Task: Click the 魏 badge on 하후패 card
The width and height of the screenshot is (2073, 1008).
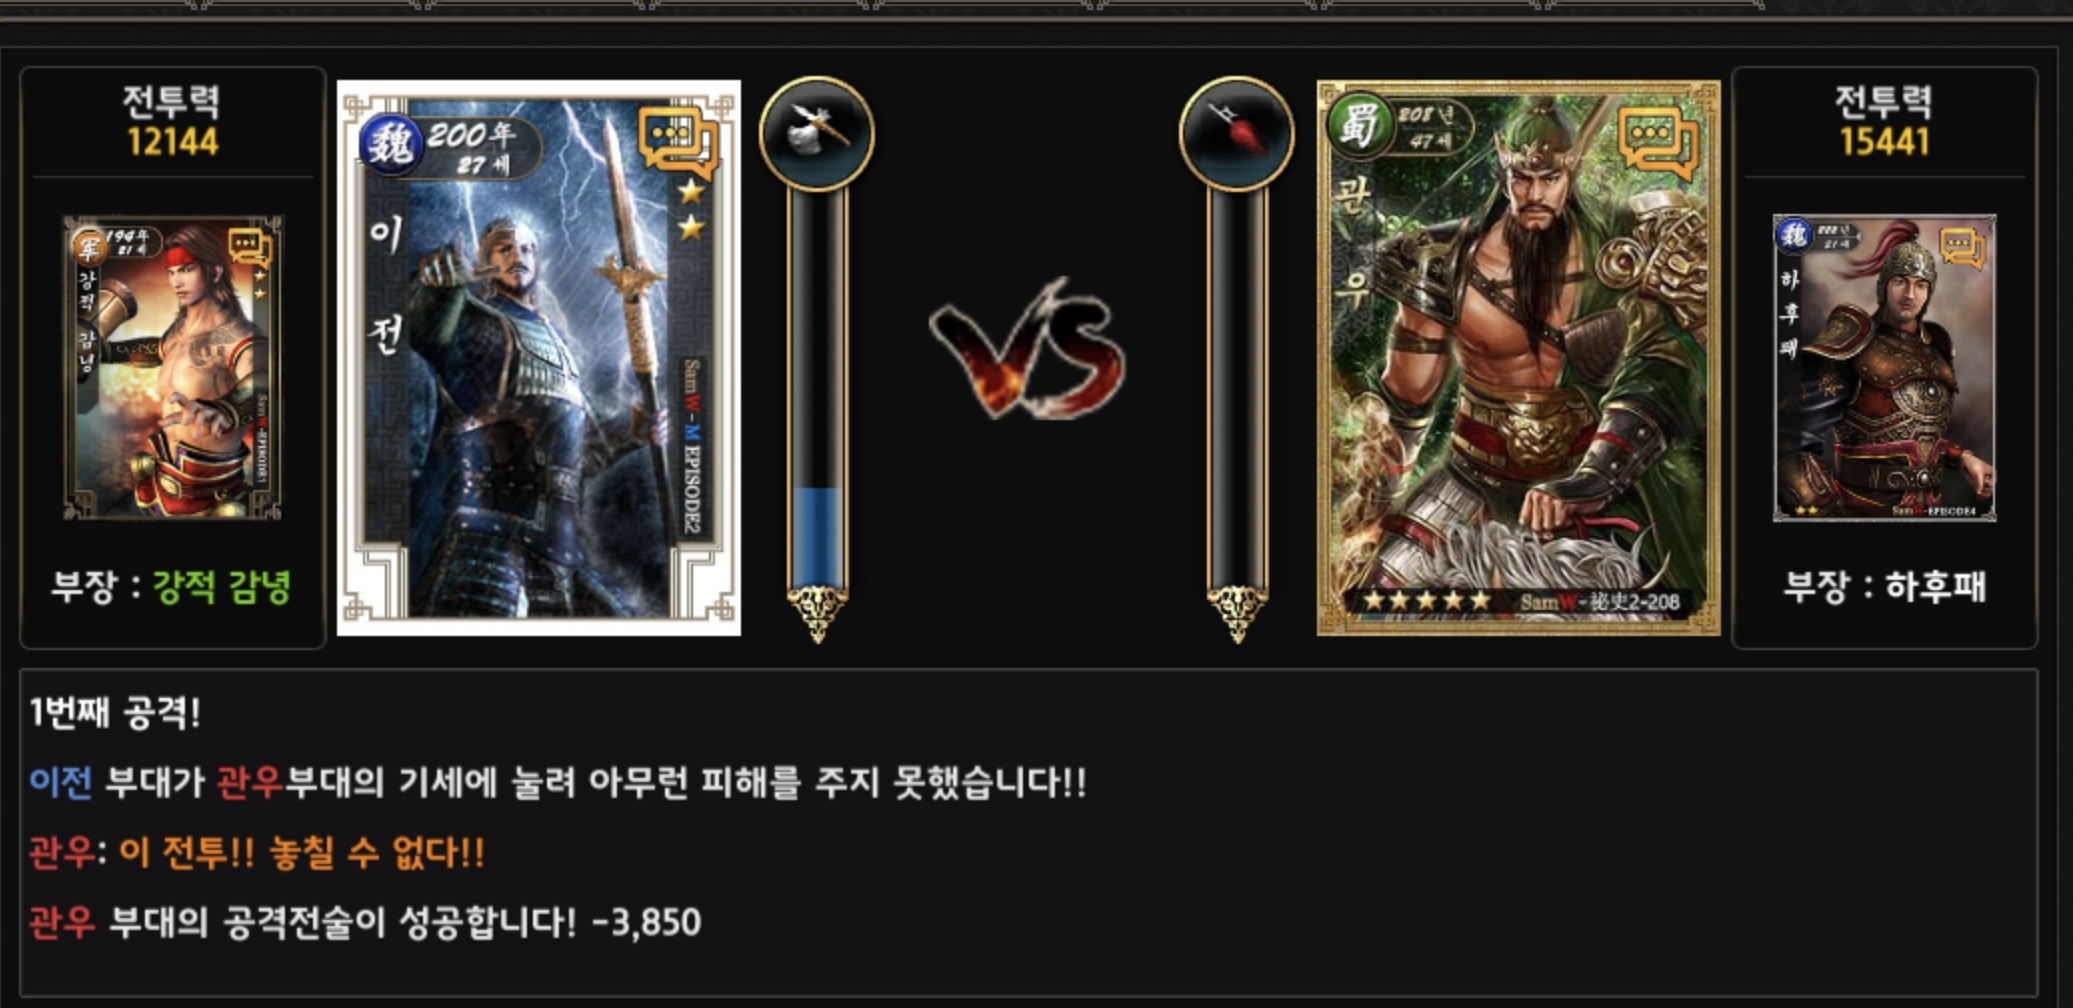Action: (x=1794, y=236)
